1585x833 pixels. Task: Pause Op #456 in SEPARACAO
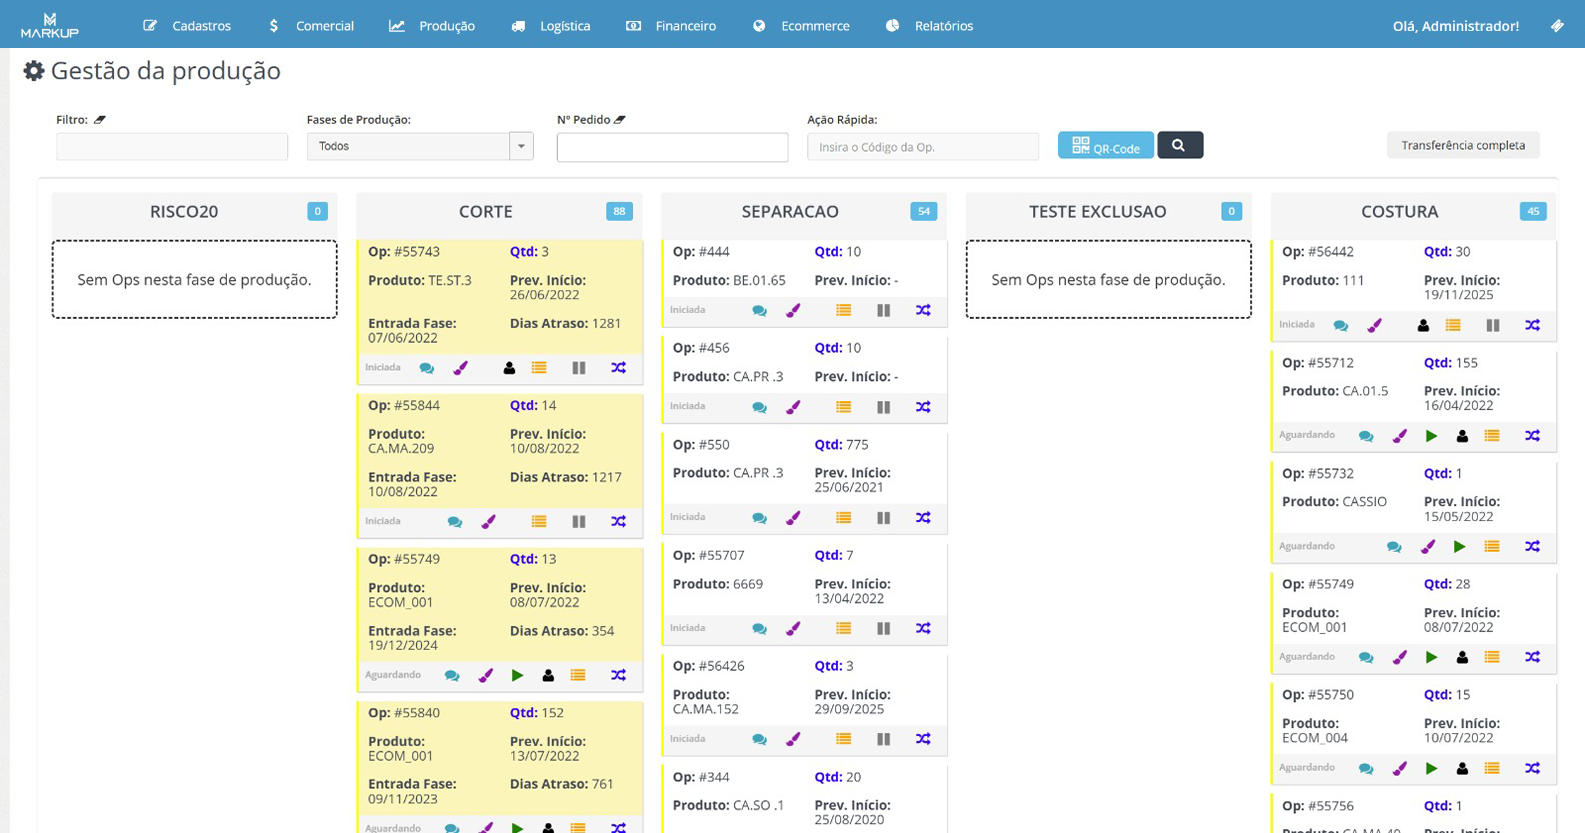[884, 407]
